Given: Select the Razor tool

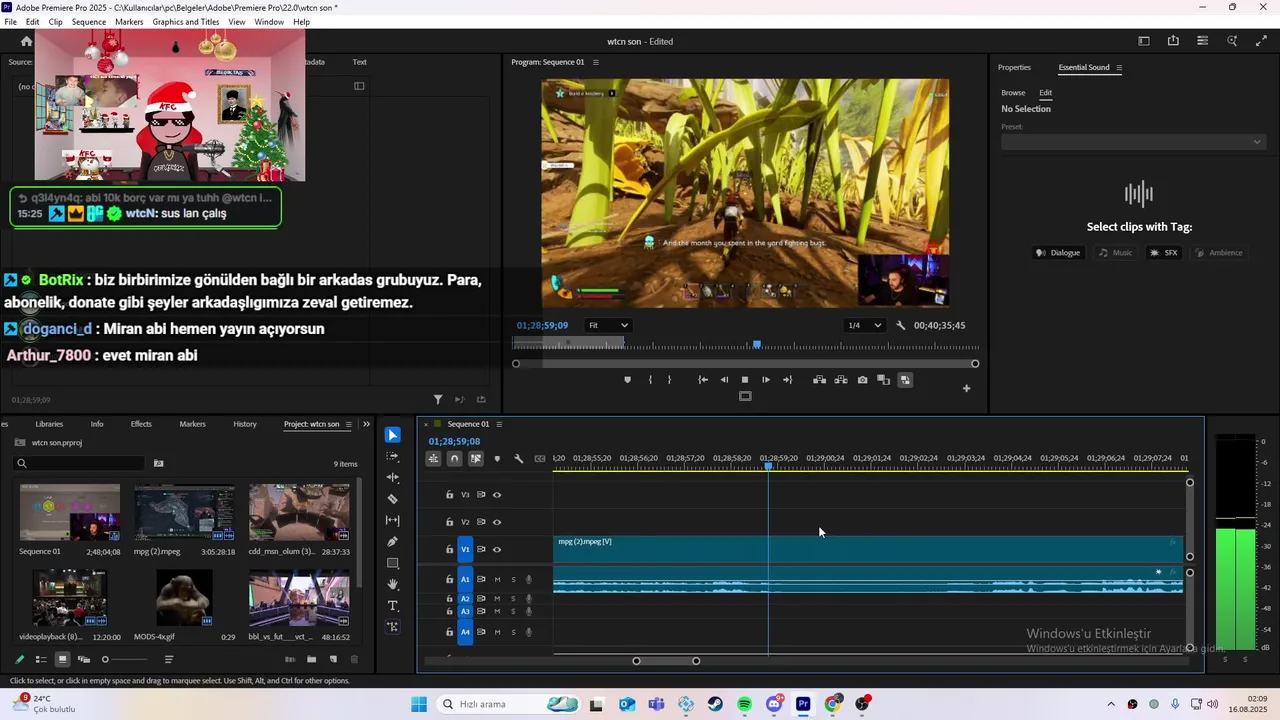Looking at the screenshot, I should click(x=393, y=499).
